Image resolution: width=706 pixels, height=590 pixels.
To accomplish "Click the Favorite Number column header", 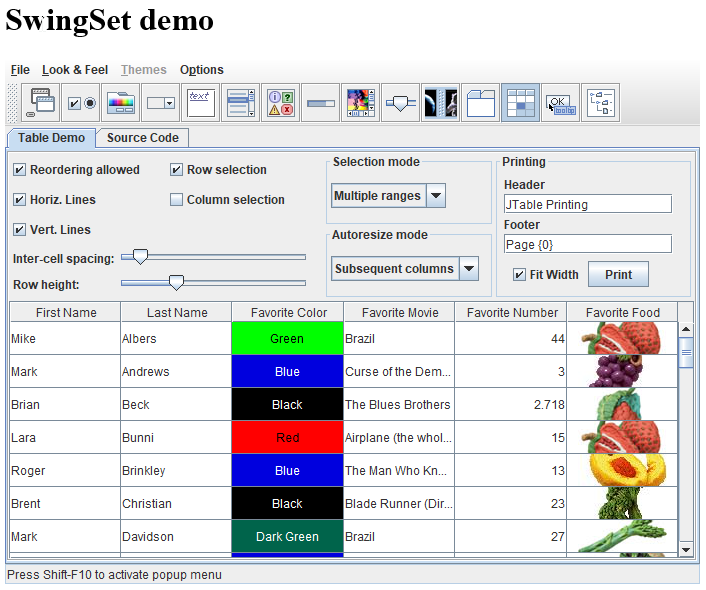I will [x=511, y=312].
